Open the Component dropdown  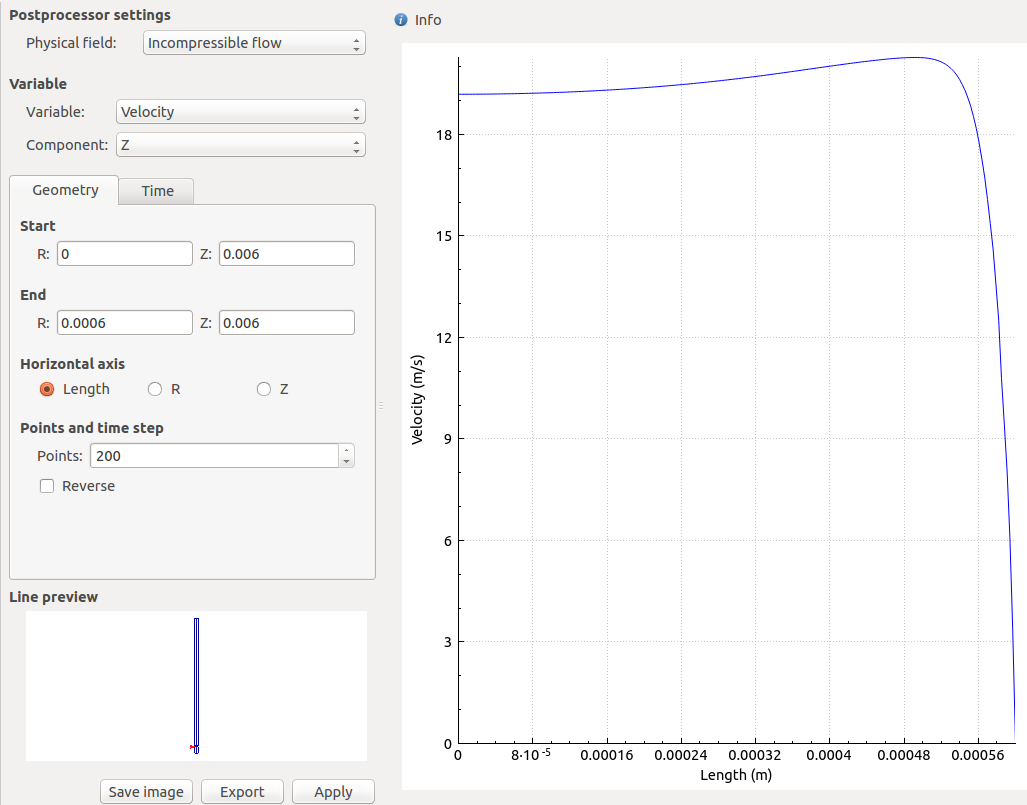(240, 145)
